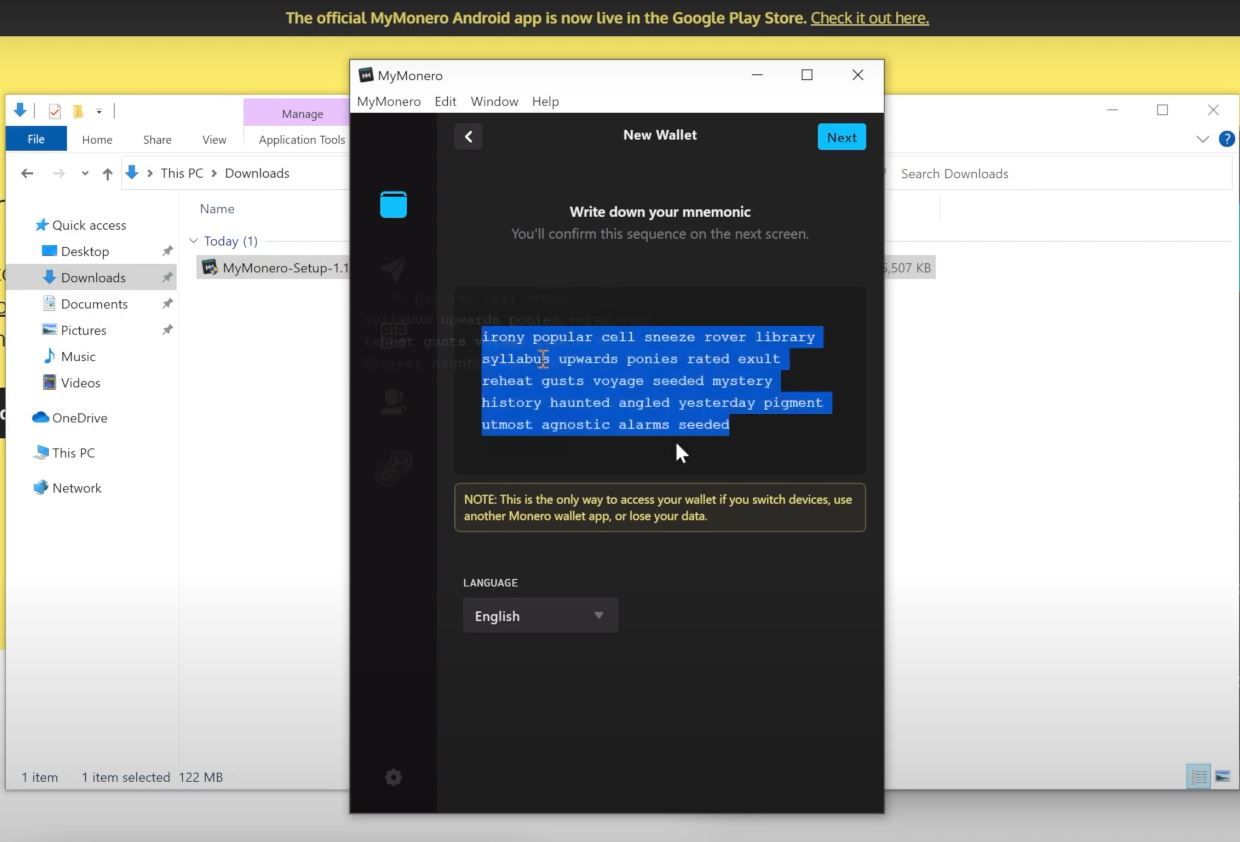
Task: Open the wallets tab icon in MyMonero sidebar
Action: click(x=393, y=204)
